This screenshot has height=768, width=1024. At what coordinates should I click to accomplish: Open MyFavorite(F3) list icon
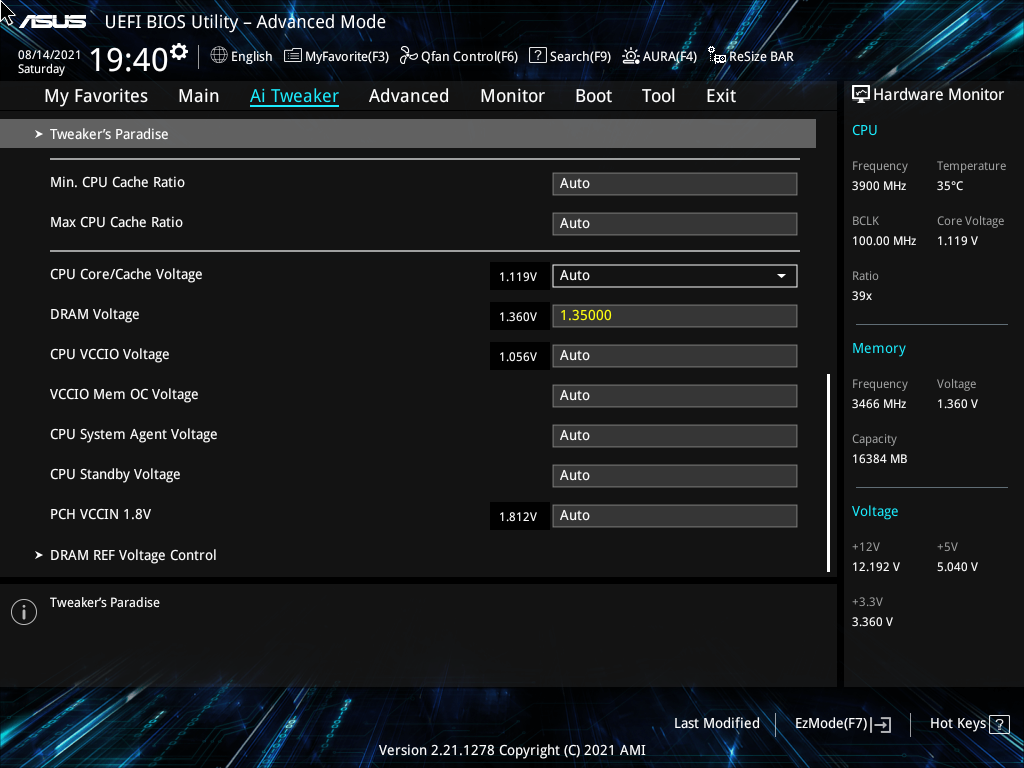(293, 56)
